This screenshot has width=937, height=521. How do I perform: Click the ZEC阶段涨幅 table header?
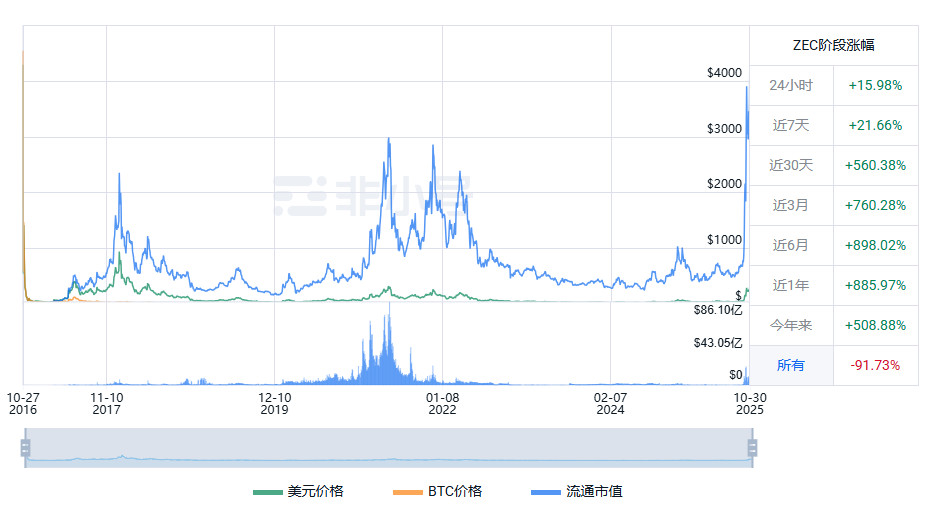pos(833,46)
